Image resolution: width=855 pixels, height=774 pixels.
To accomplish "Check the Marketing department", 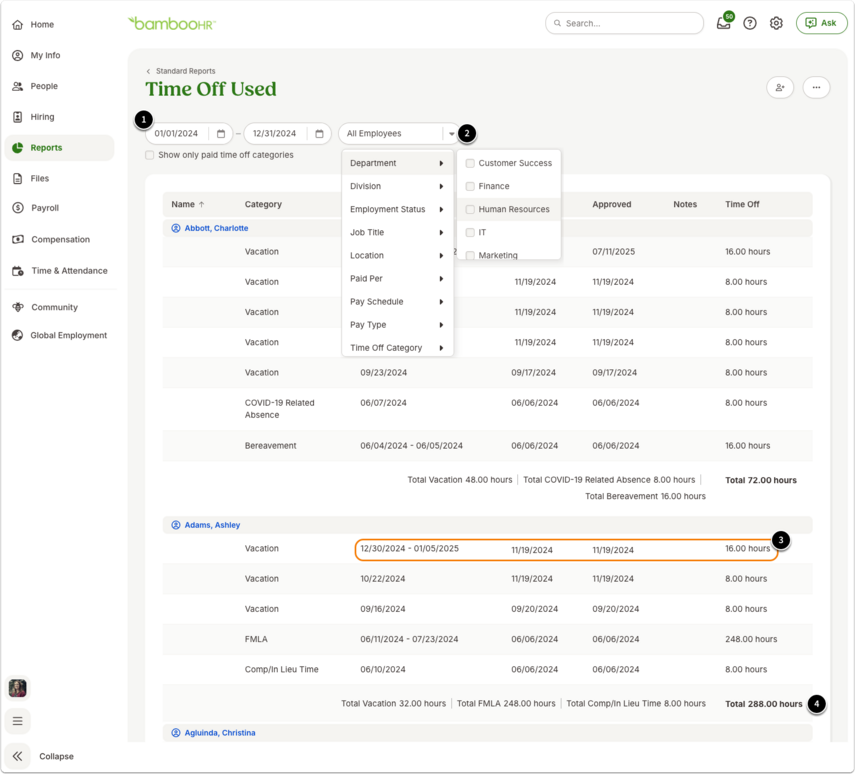I will pos(470,255).
